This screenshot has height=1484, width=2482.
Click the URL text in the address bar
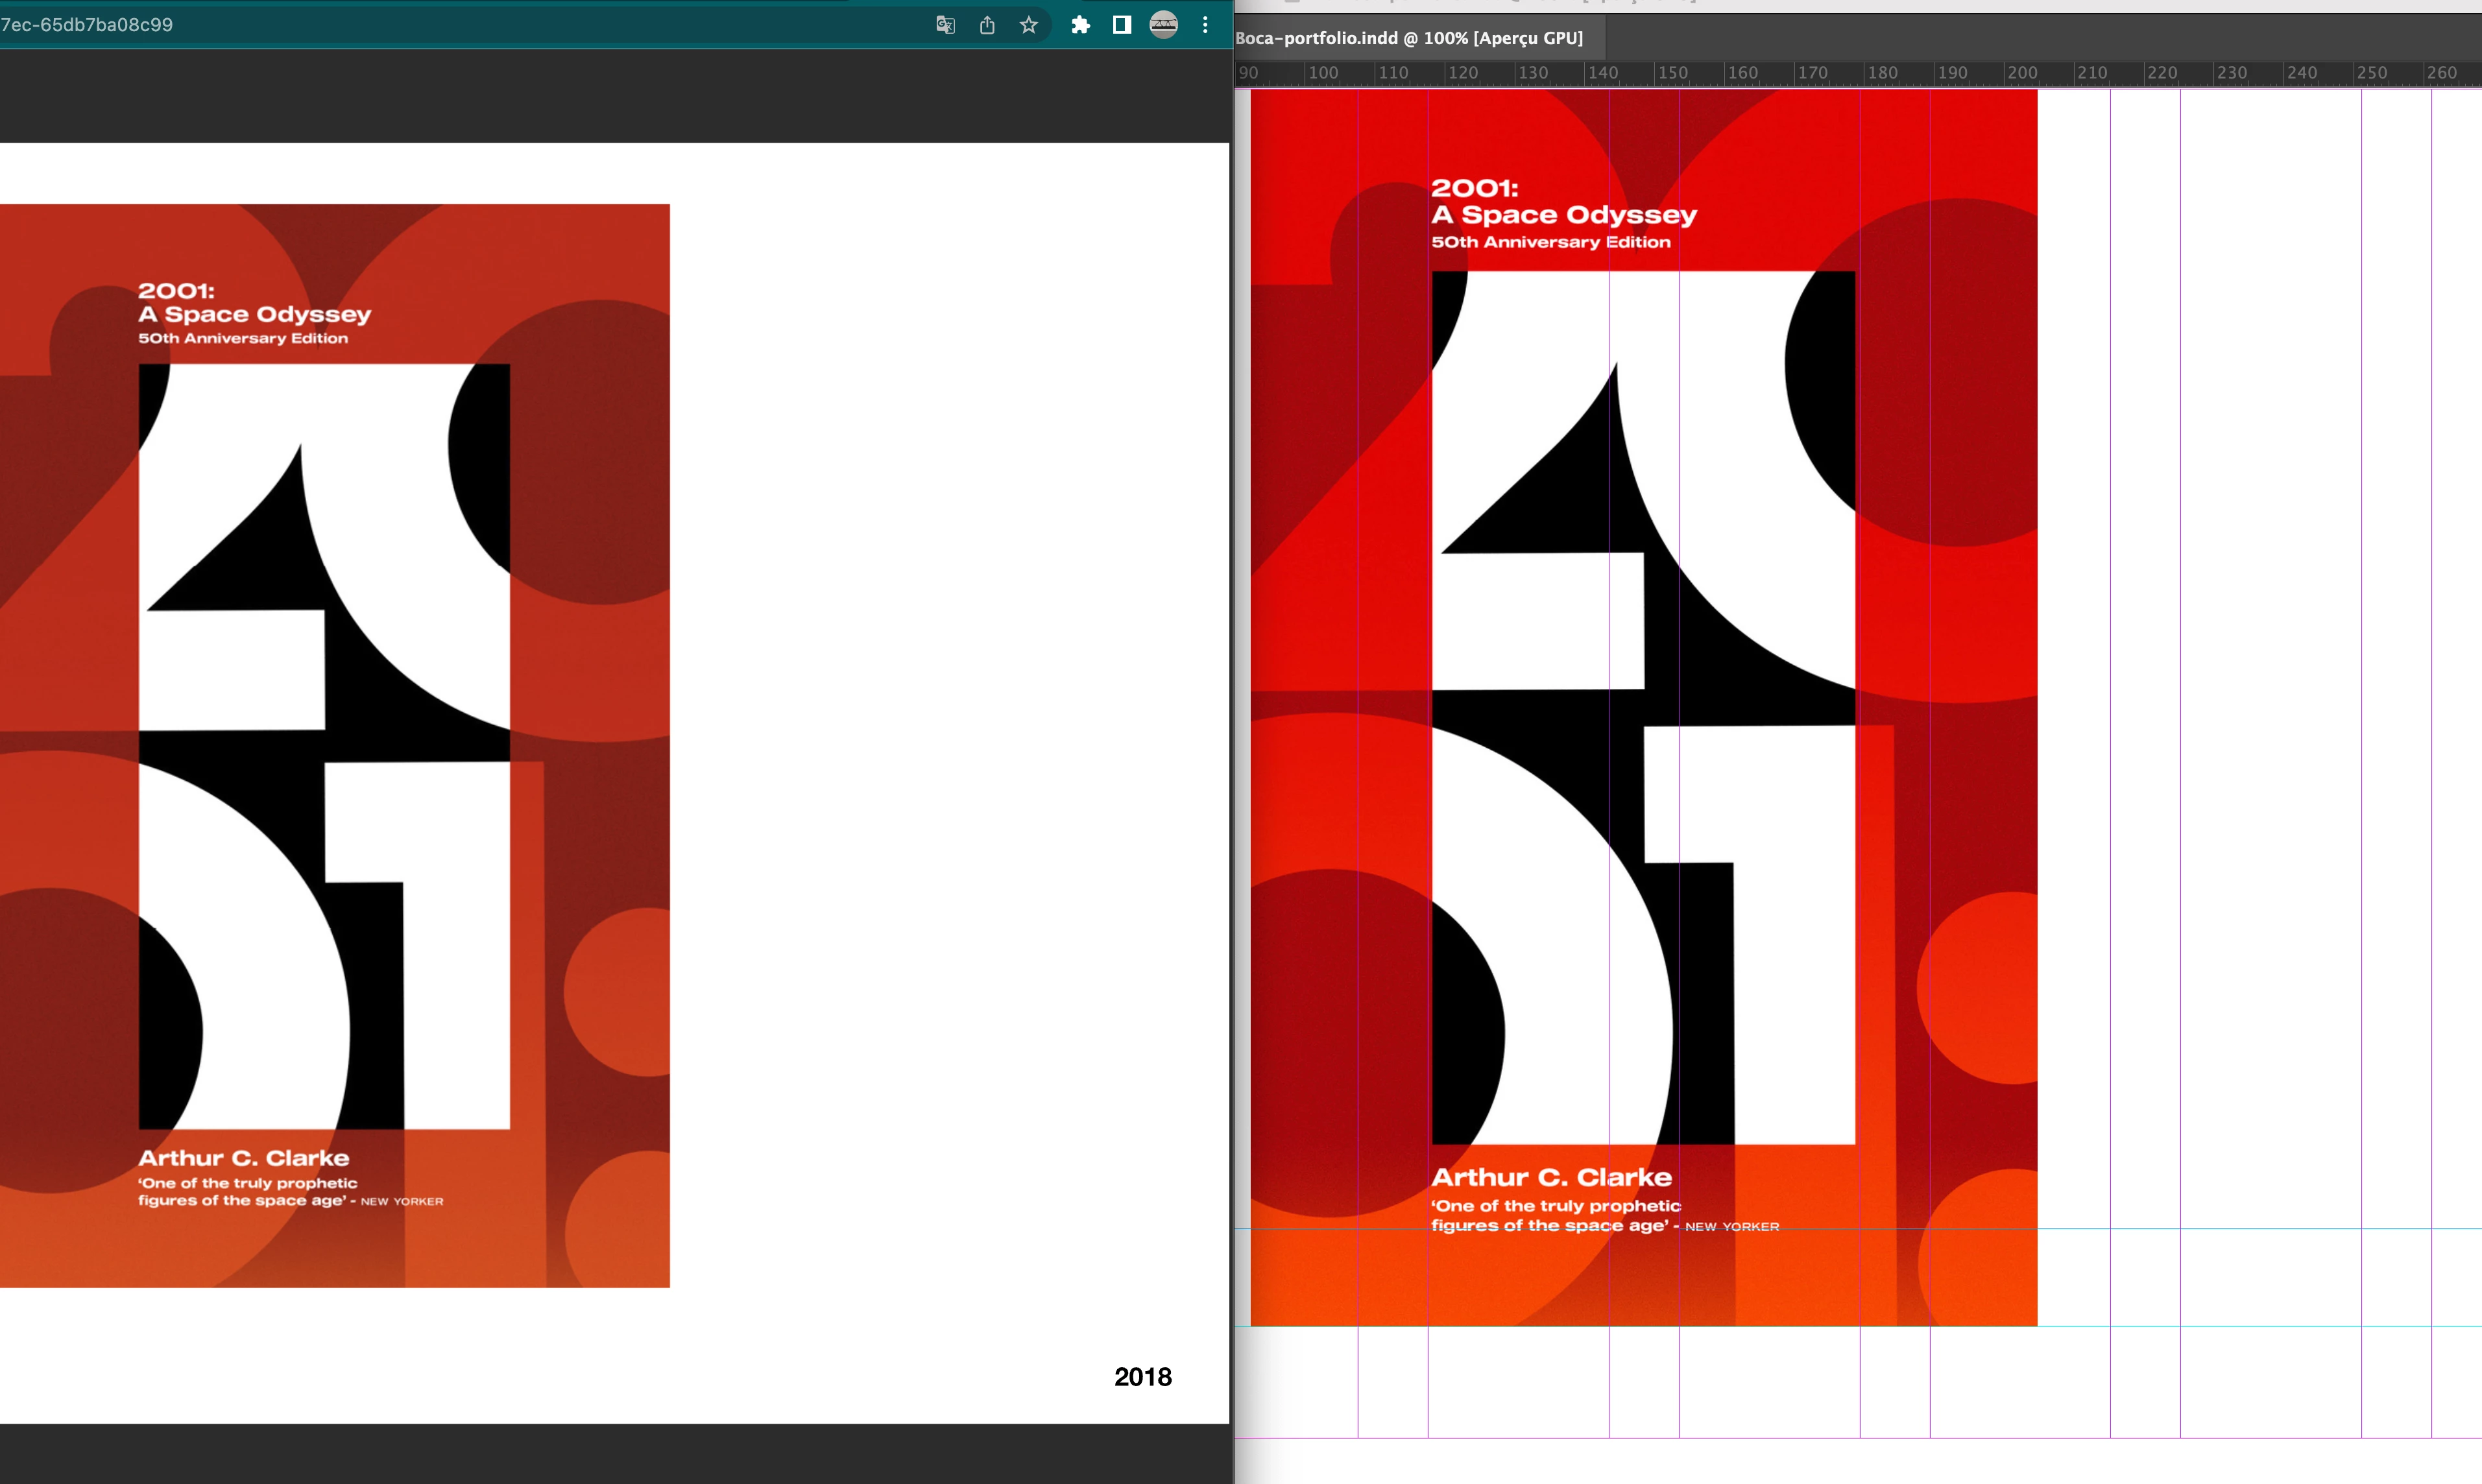87,25
